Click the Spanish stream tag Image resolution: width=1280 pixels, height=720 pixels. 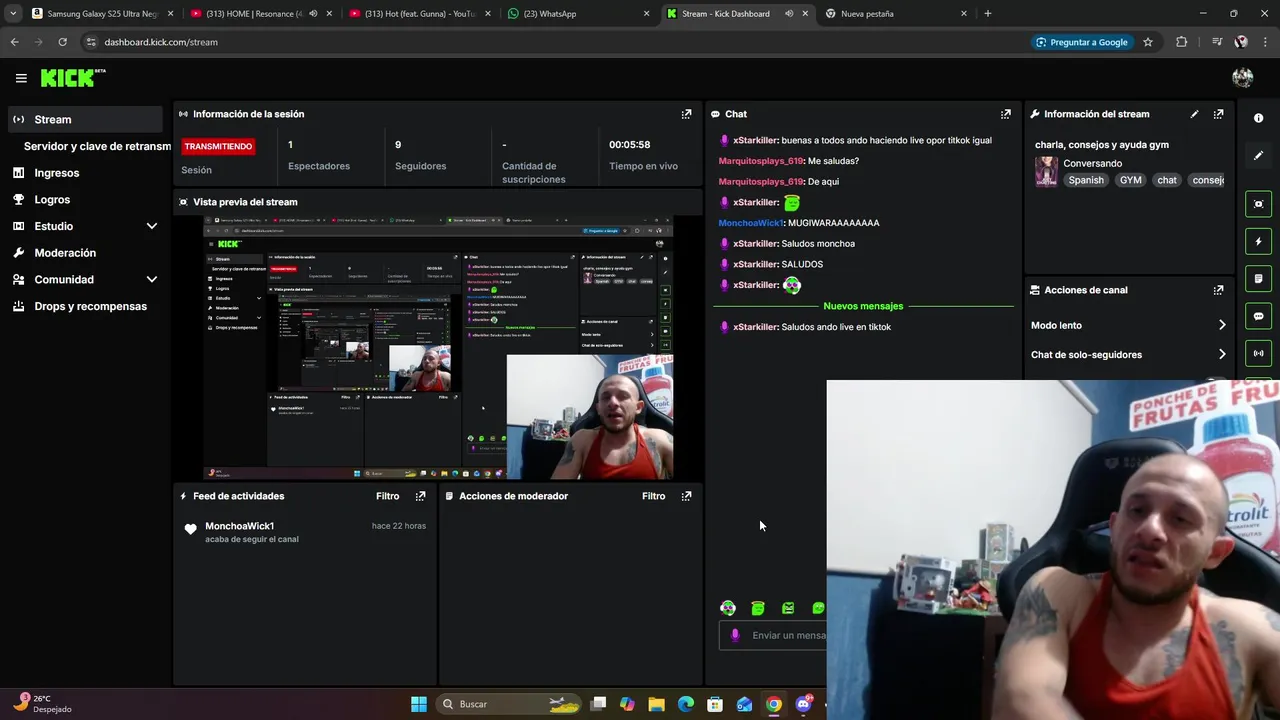[1086, 180]
